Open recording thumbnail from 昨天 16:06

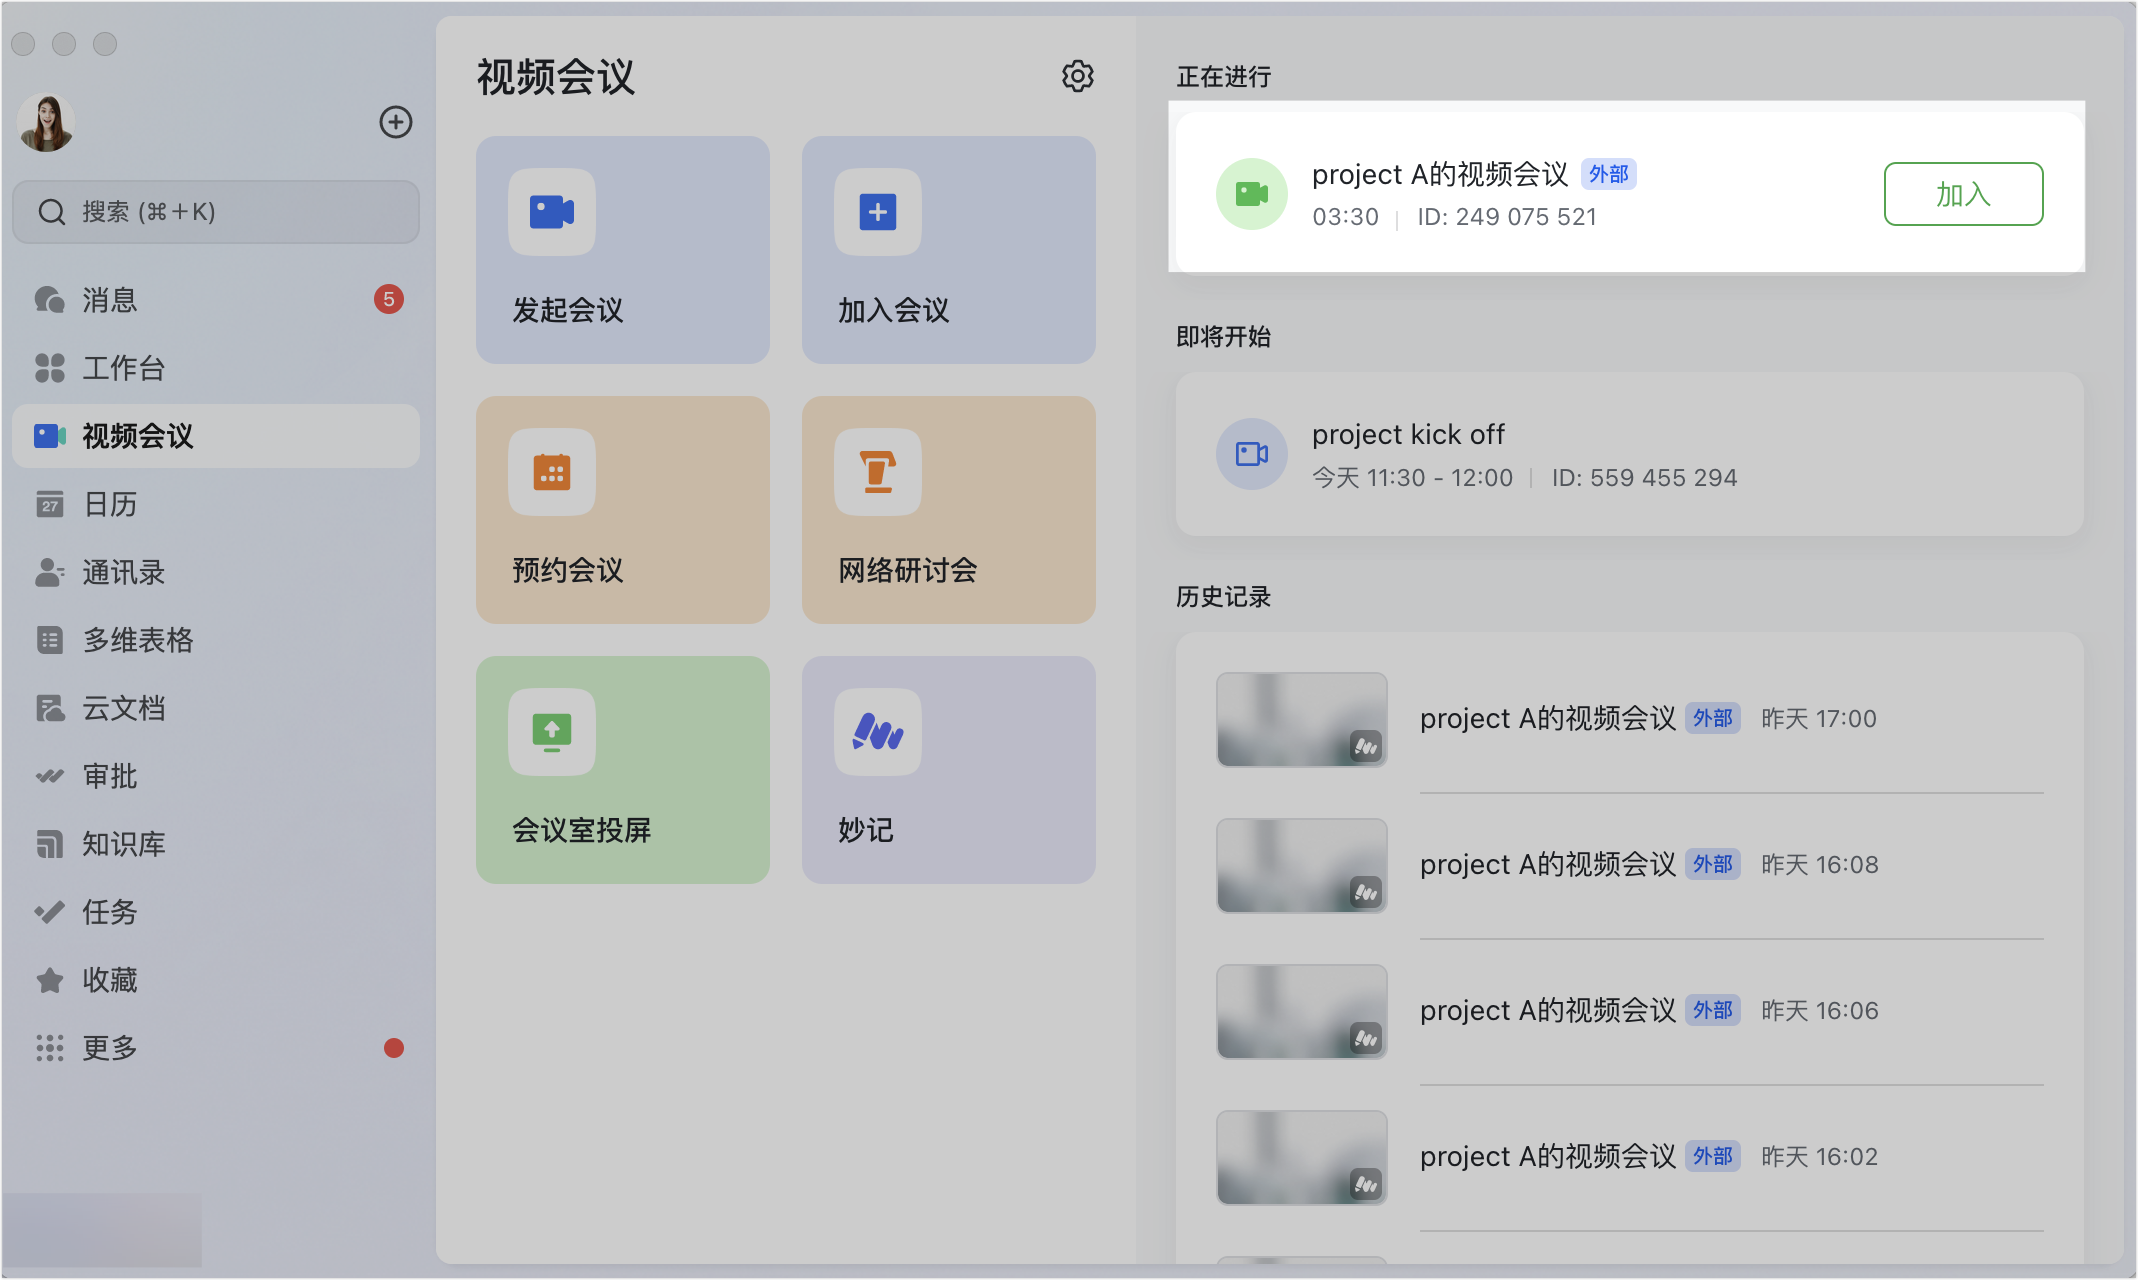coord(1301,1012)
